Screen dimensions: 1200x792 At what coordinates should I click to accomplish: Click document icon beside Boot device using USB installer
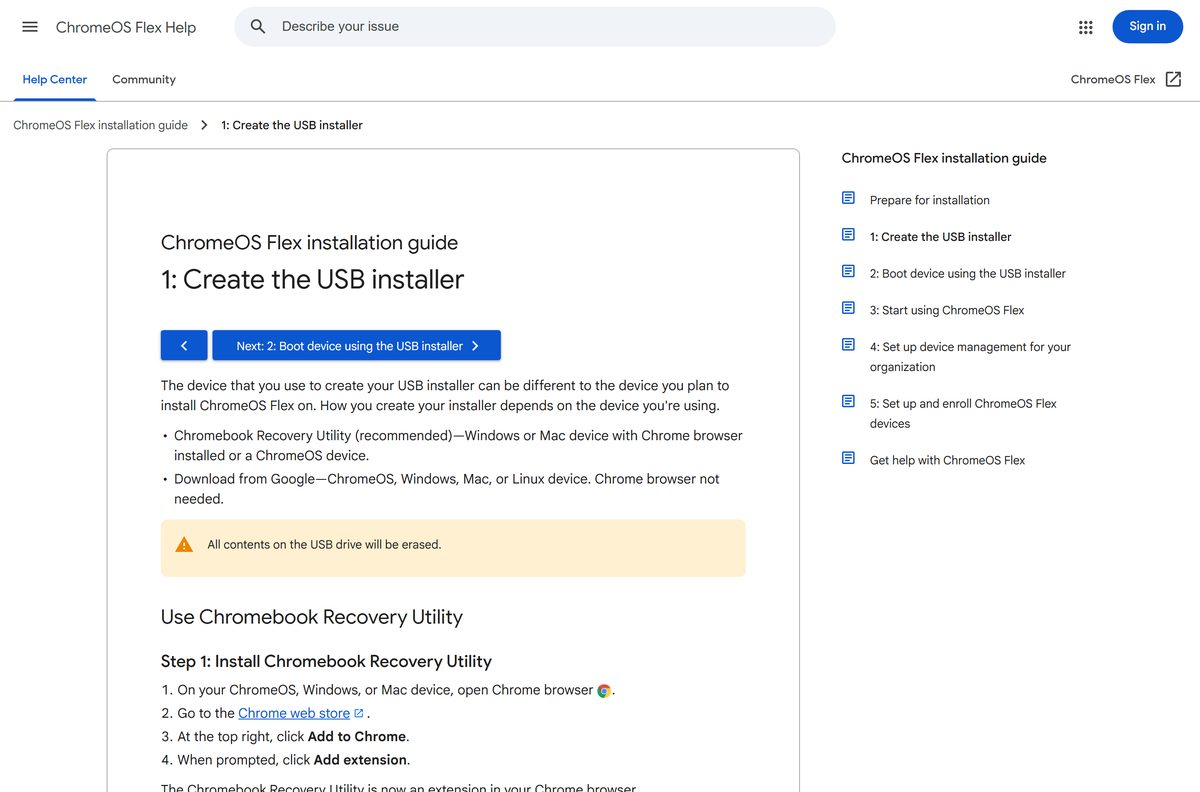click(x=848, y=271)
